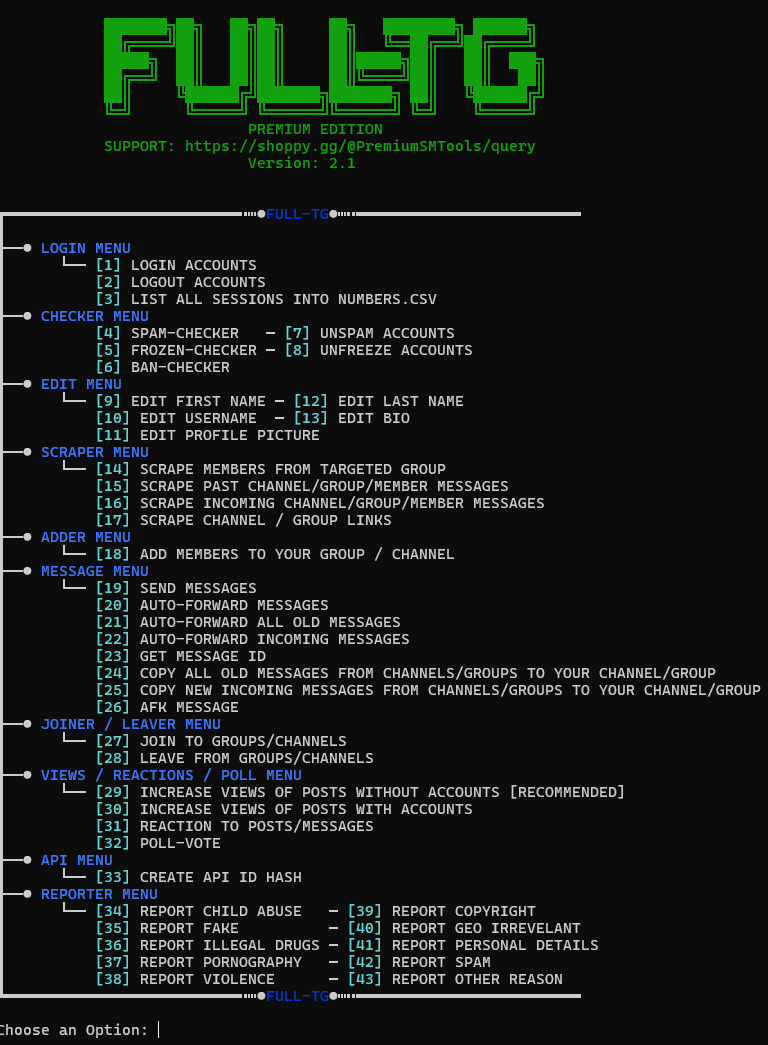Click the top 'FULL-TG' border title

[297, 214]
